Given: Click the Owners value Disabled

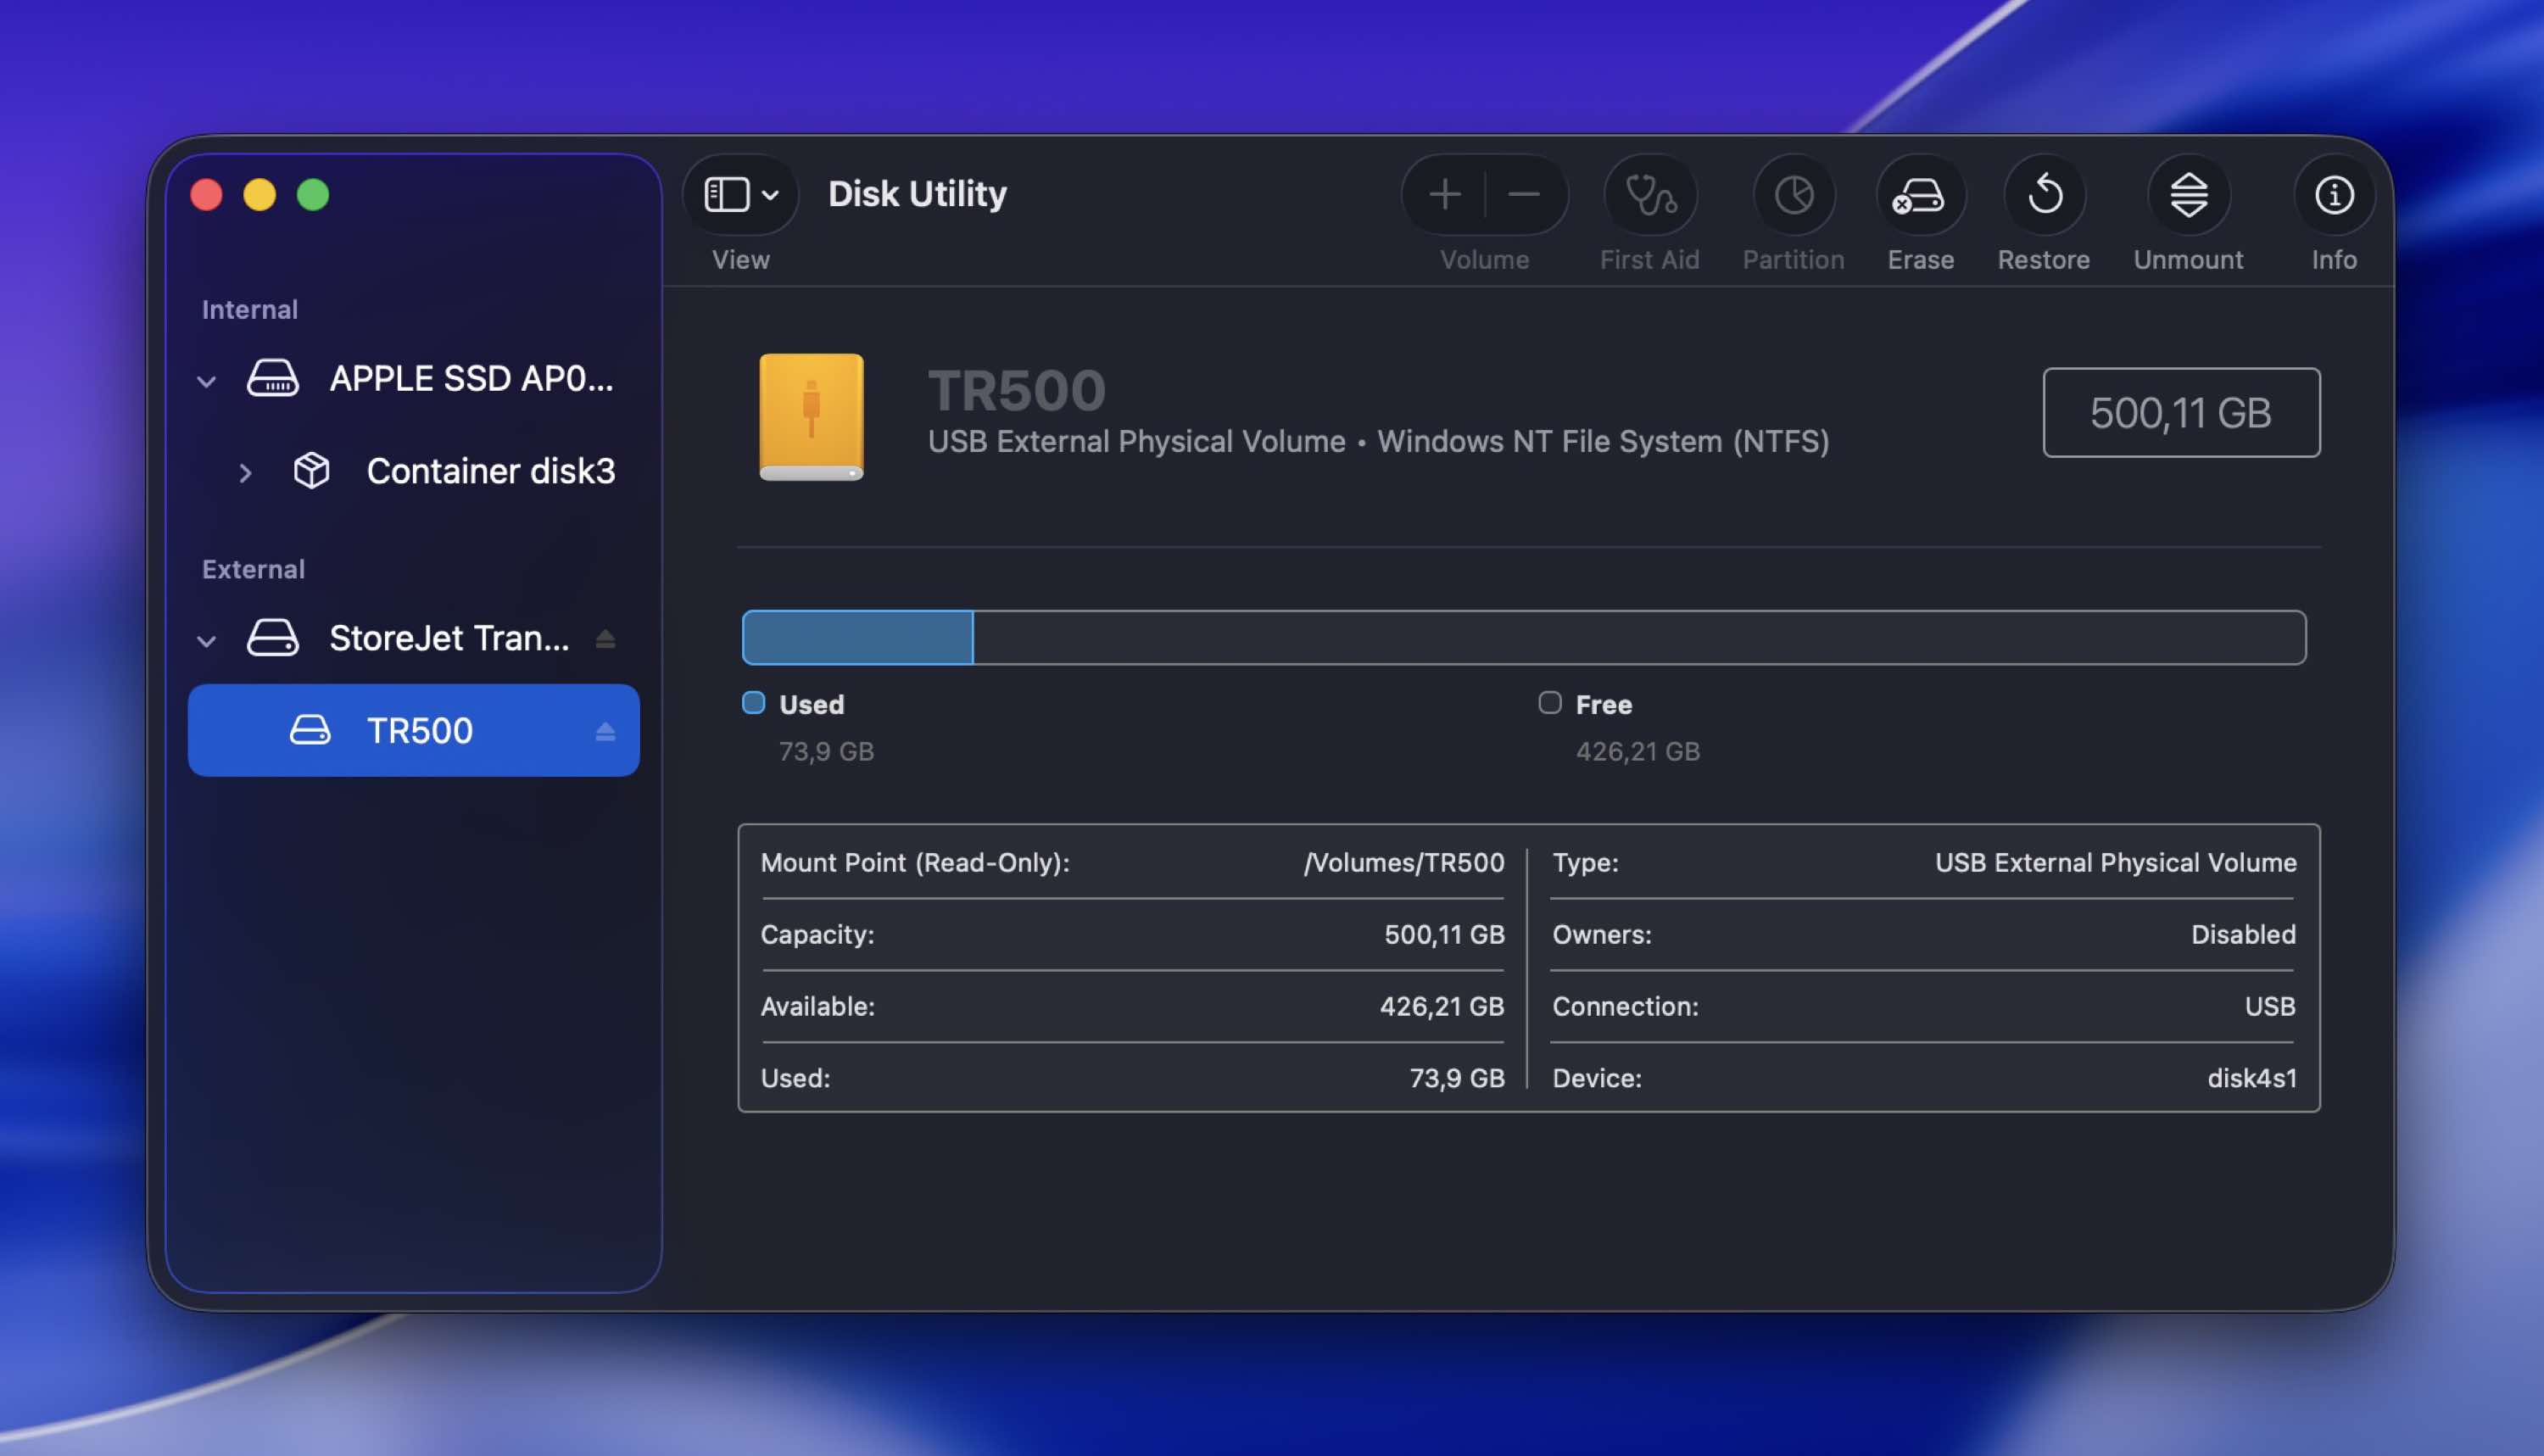Looking at the screenshot, I should point(2243,934).
